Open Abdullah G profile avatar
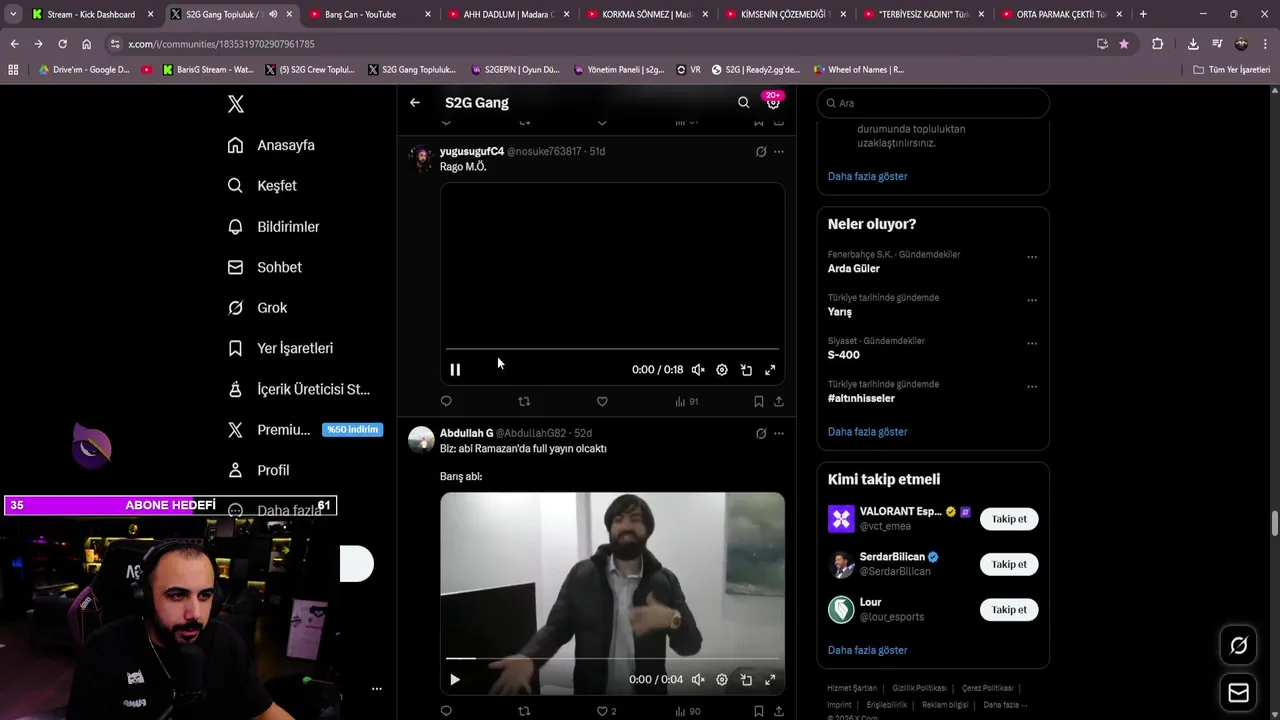The image size is (1280, 720). click(421, 440)
